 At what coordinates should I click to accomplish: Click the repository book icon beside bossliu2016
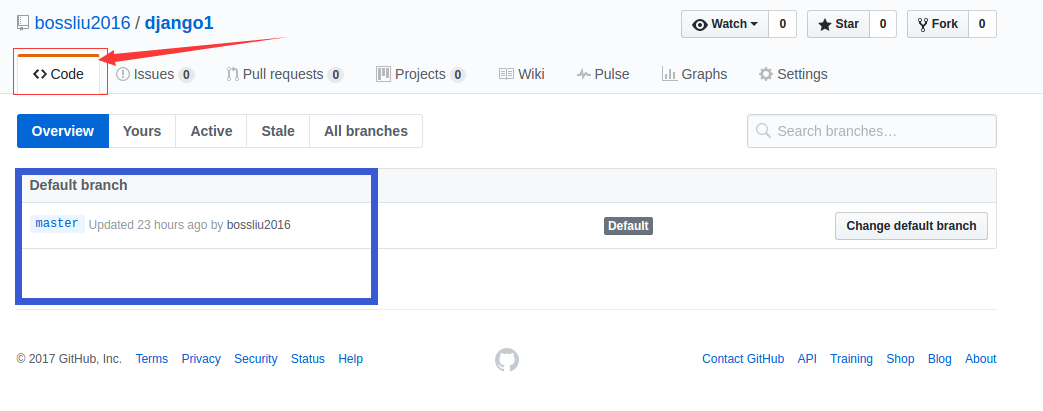point(23,23)
